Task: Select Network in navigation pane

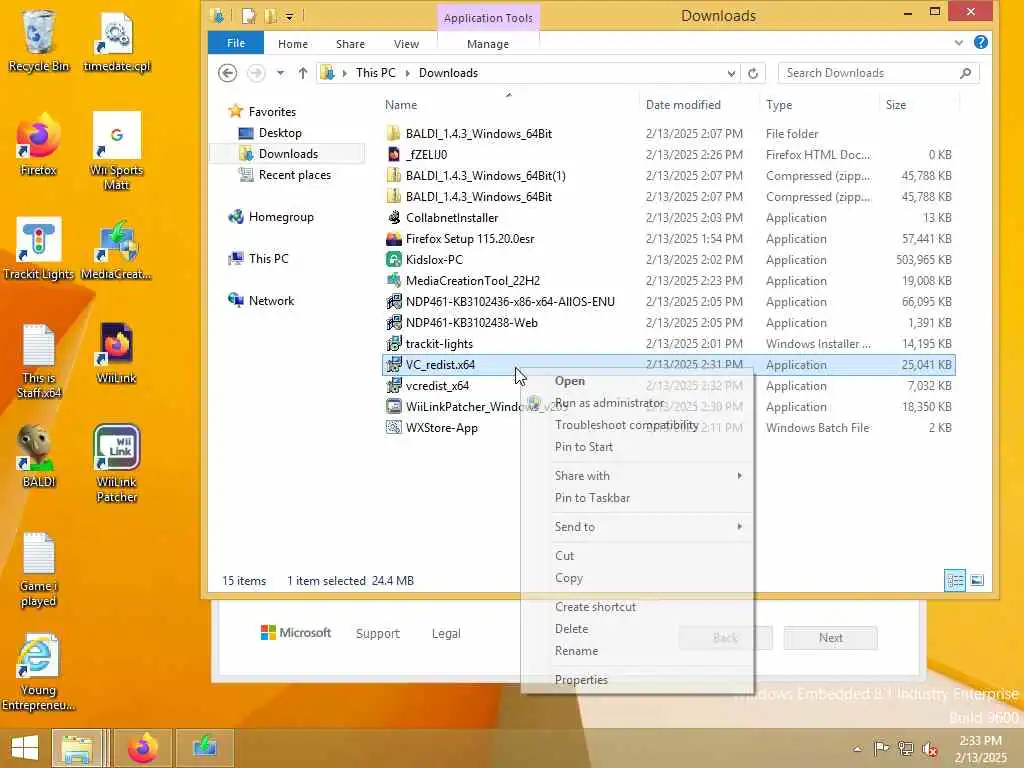Action: (271, 300)
